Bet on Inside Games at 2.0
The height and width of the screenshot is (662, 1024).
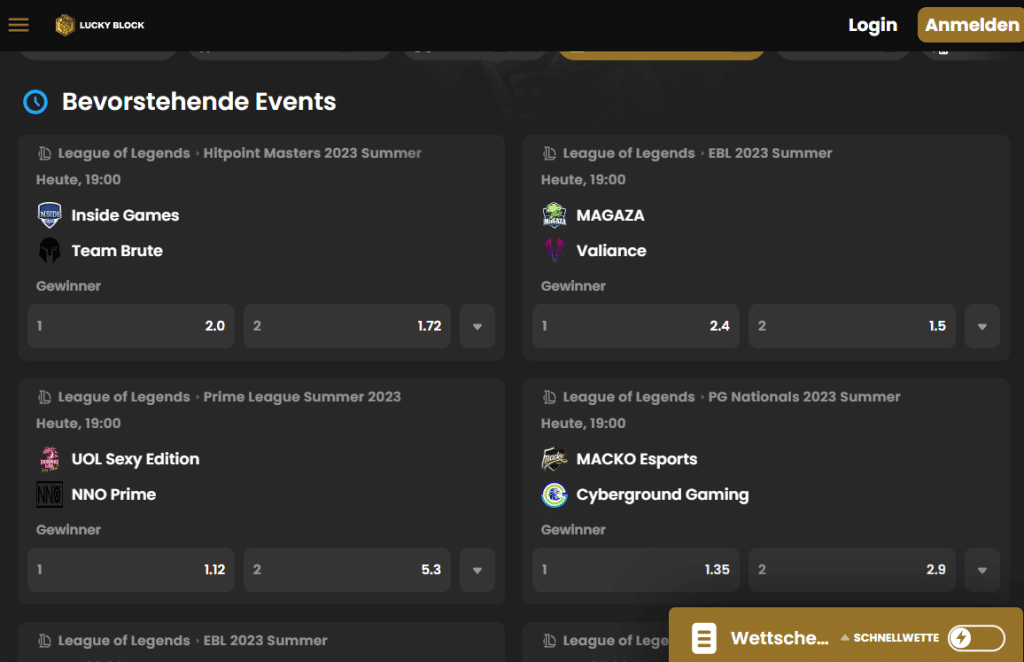tap(131, 326)
